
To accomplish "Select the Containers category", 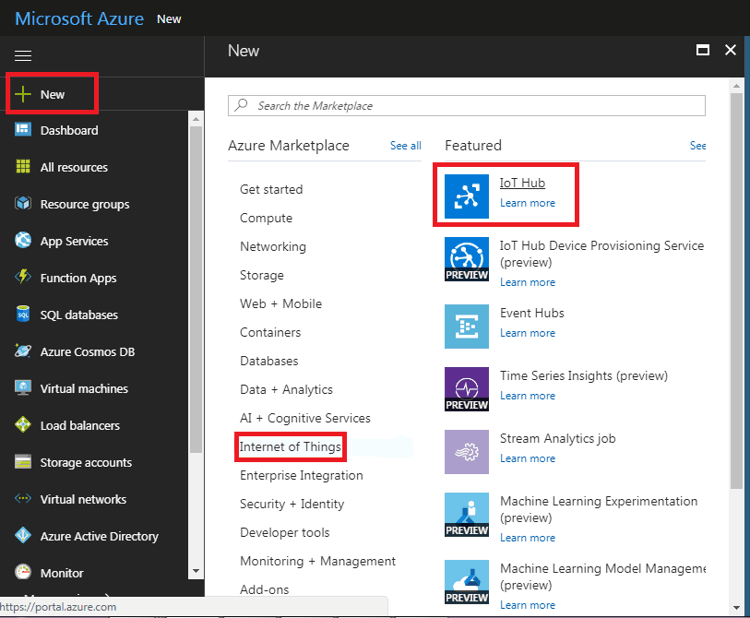I will coord(270,332).
